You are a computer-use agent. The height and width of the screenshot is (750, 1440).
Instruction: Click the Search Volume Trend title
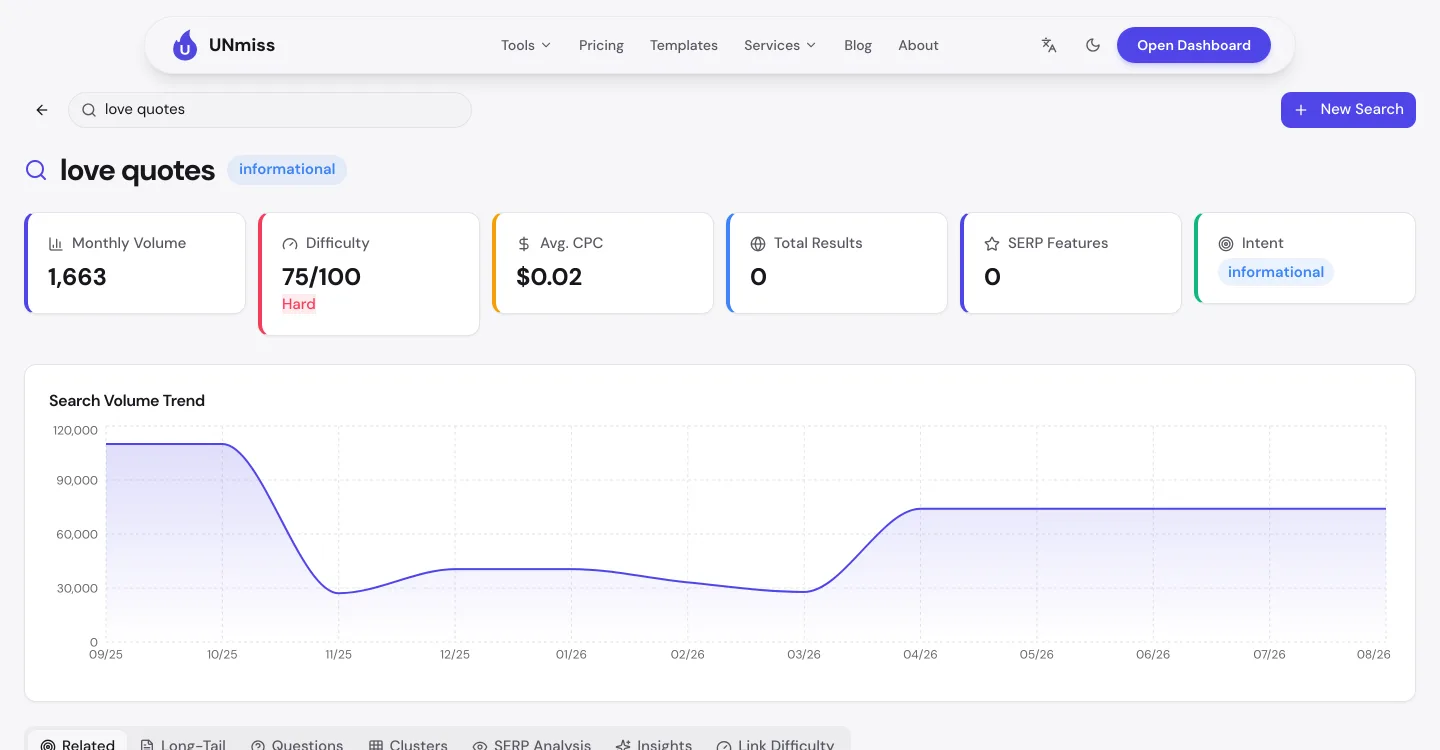tap(127, 400)
